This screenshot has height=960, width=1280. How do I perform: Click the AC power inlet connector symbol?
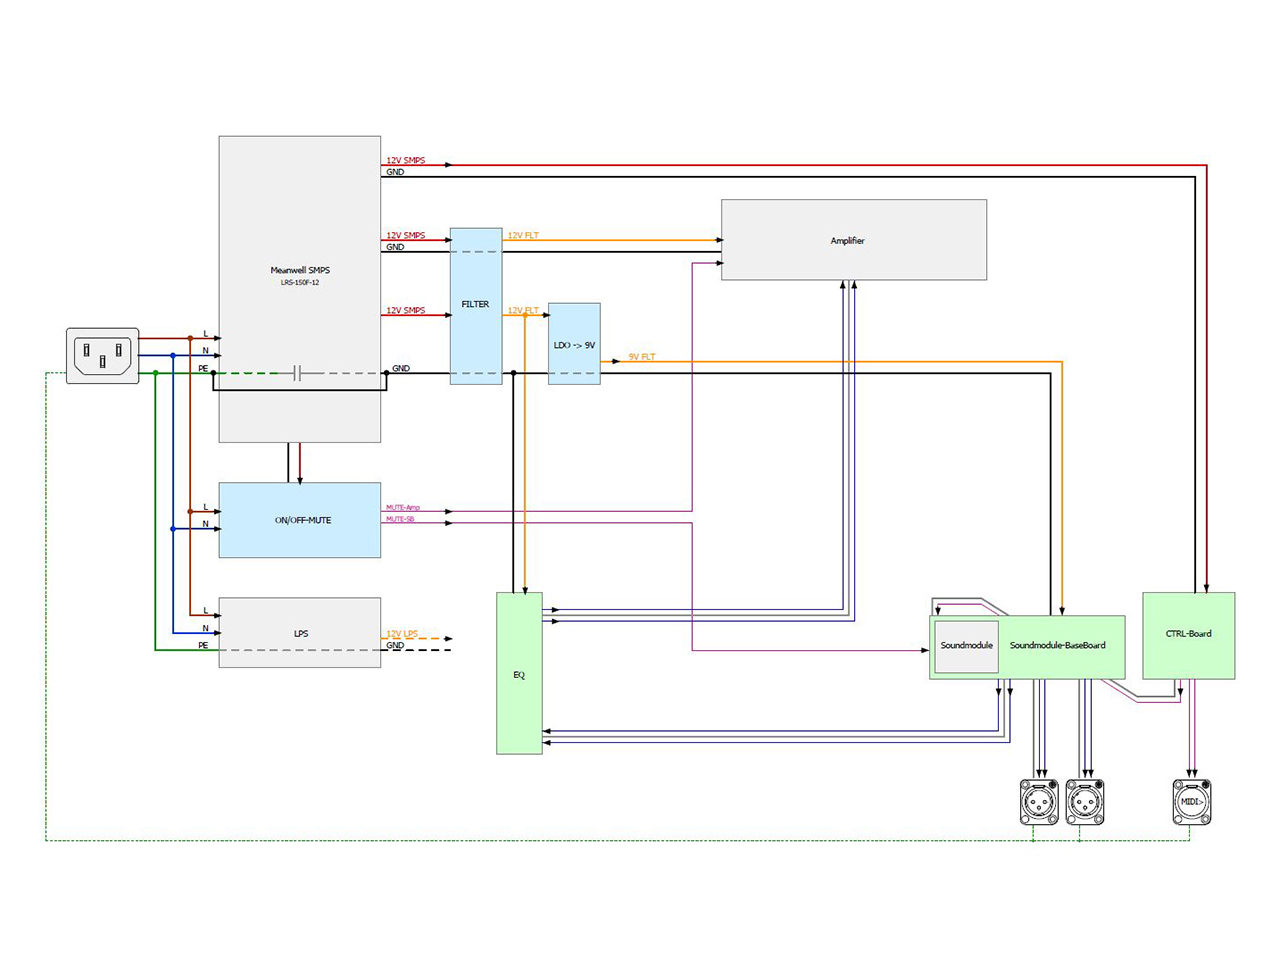coord(103,355)
